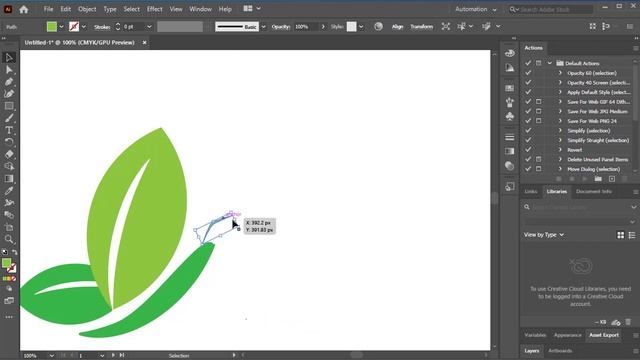Click the Align button
The height and width of the screenshot is (360, 640).
[x=397, y=27]
